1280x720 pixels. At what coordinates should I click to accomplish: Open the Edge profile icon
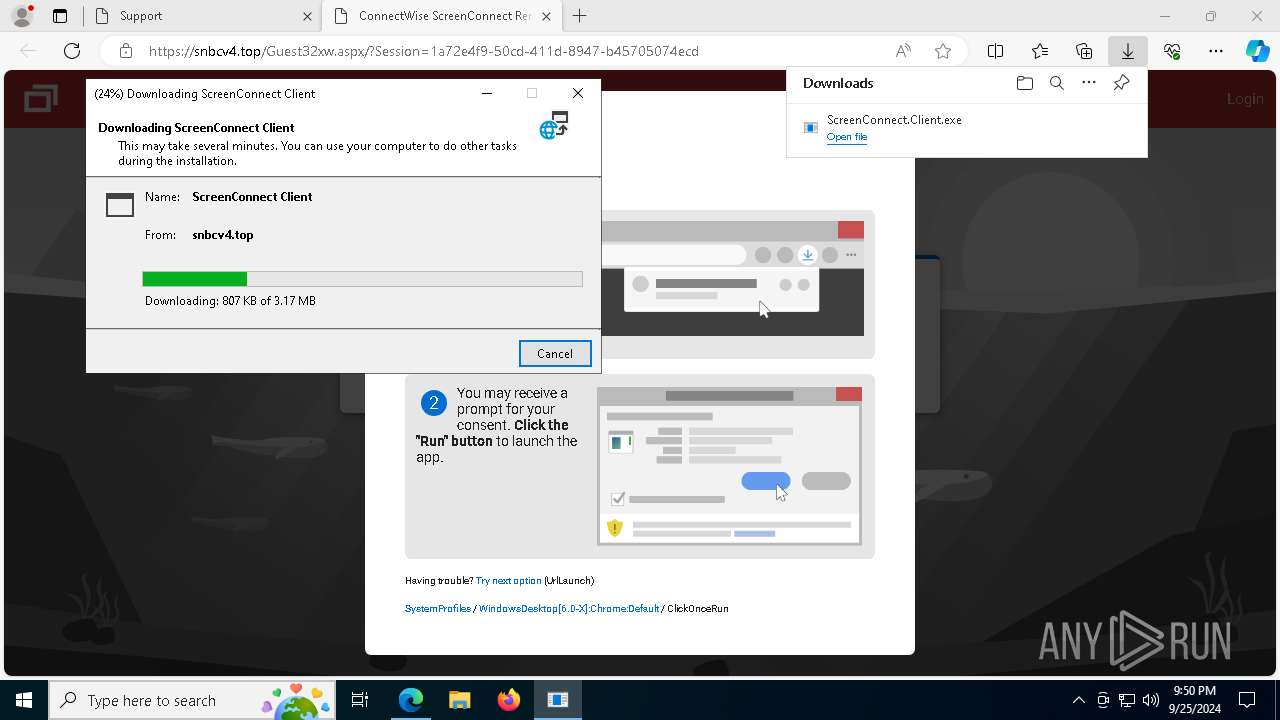[21, 16]
